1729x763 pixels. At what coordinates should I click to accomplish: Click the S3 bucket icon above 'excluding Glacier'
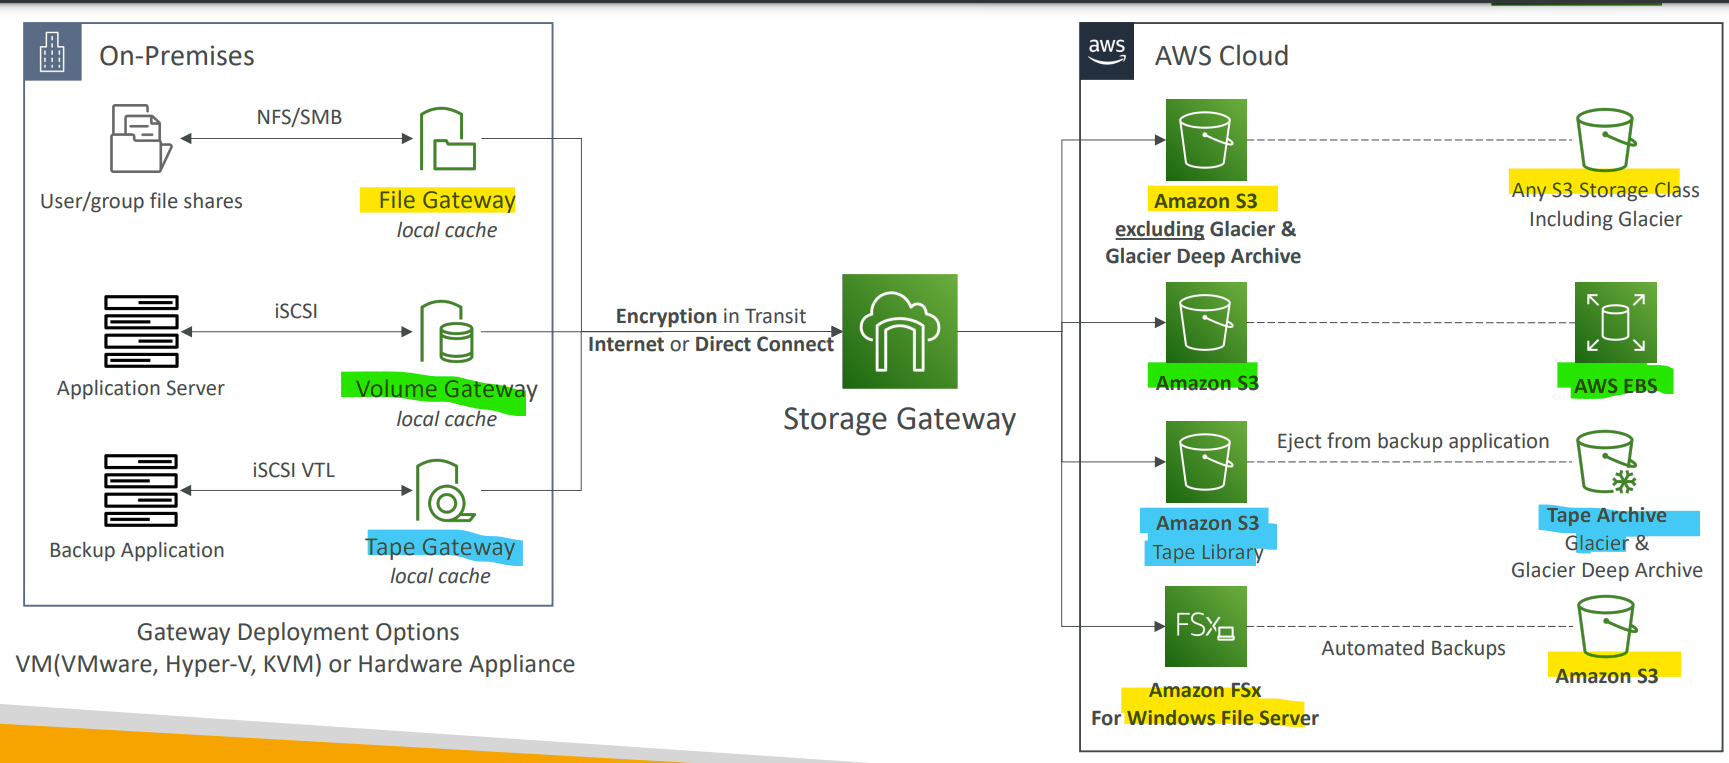tap(1206, 140)
